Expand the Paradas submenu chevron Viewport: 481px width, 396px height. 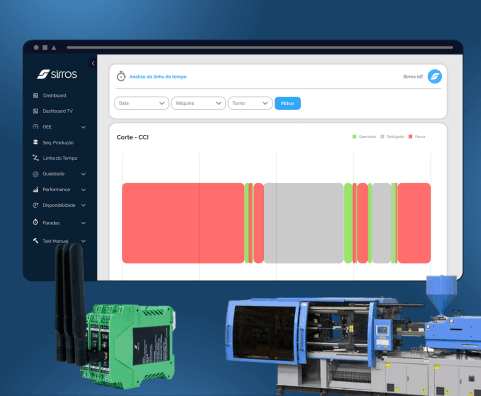point(83,223)
